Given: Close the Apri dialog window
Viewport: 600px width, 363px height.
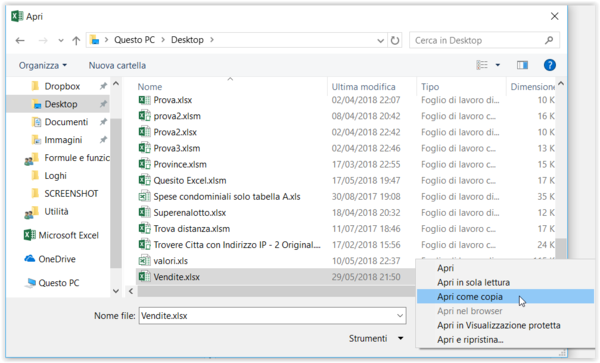Looking at the screenshot, I should click(x=554, y=16).
